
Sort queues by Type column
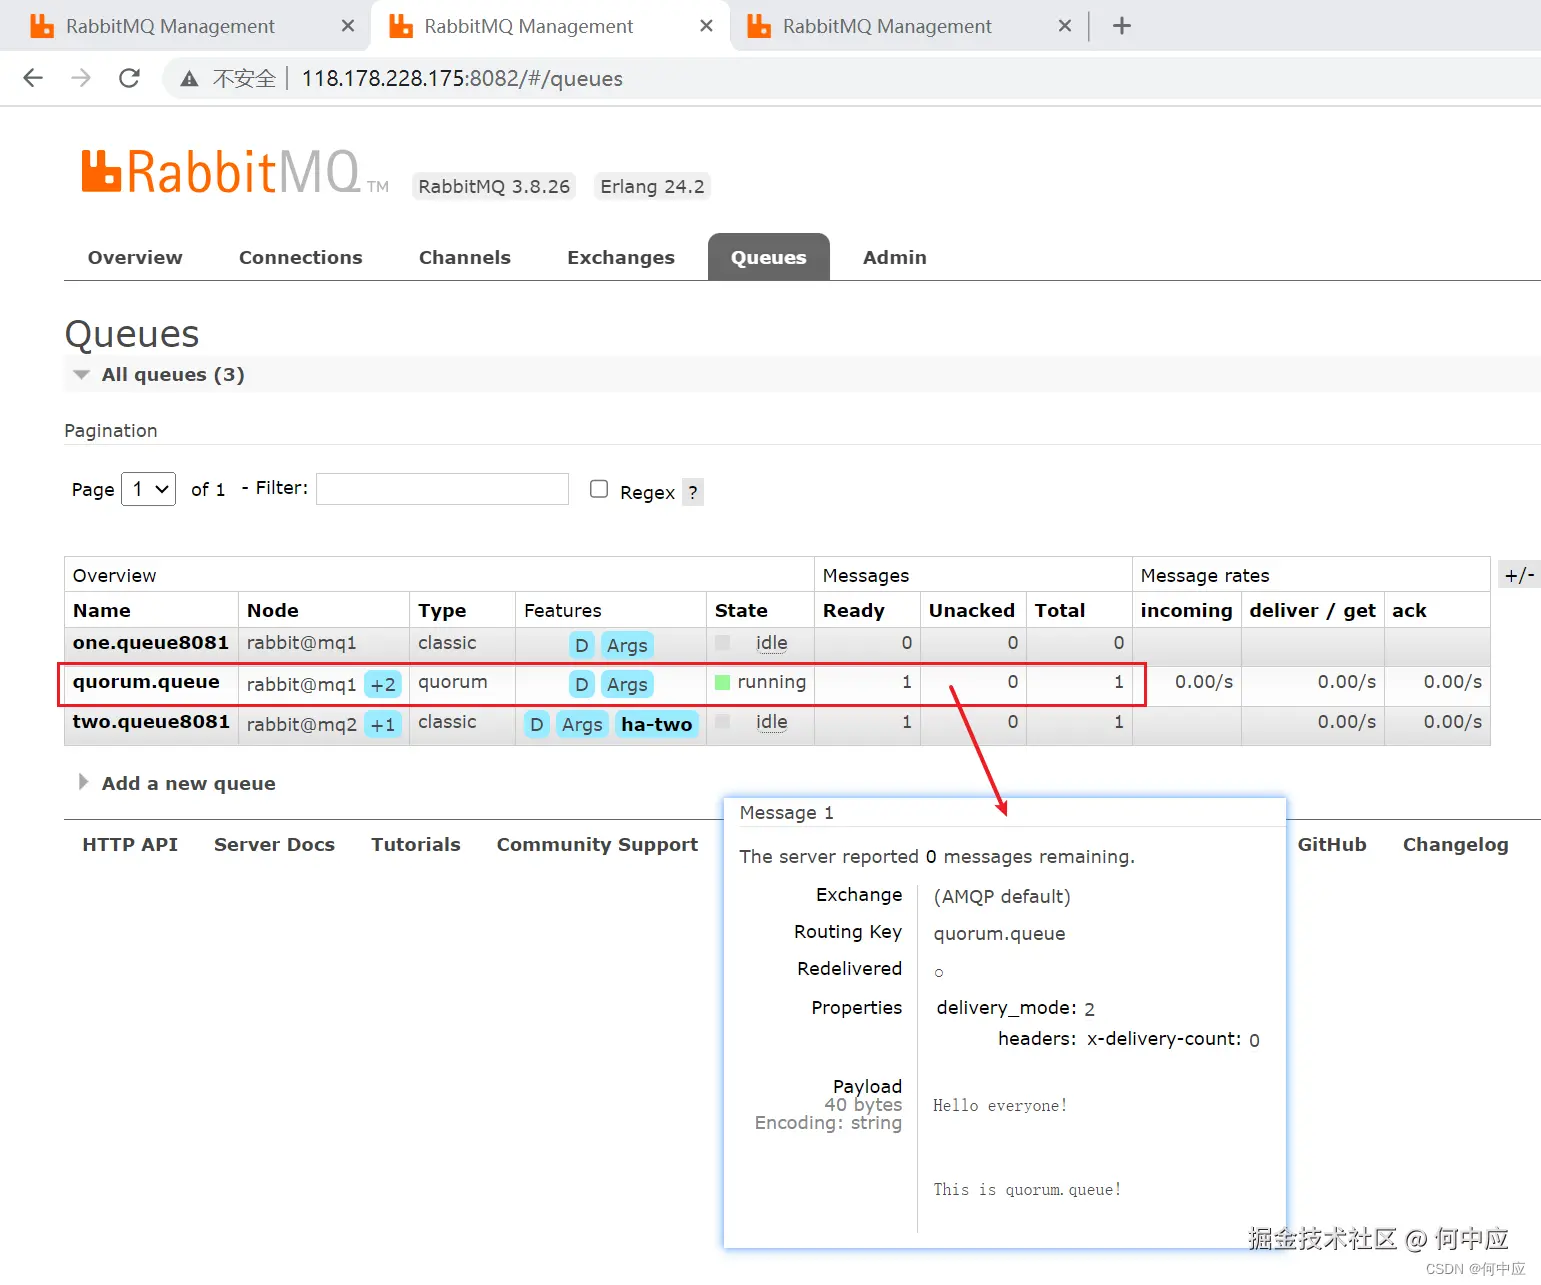click(x=442, y=611)
